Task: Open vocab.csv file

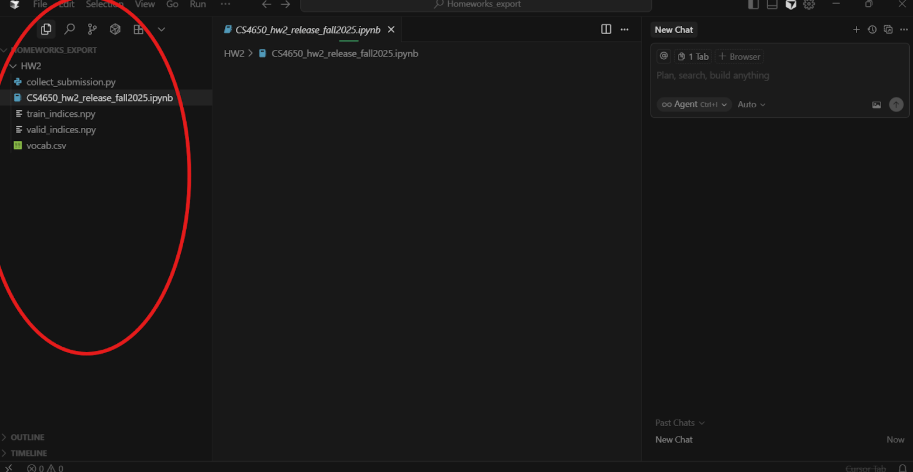Action: tap(46, 145)
